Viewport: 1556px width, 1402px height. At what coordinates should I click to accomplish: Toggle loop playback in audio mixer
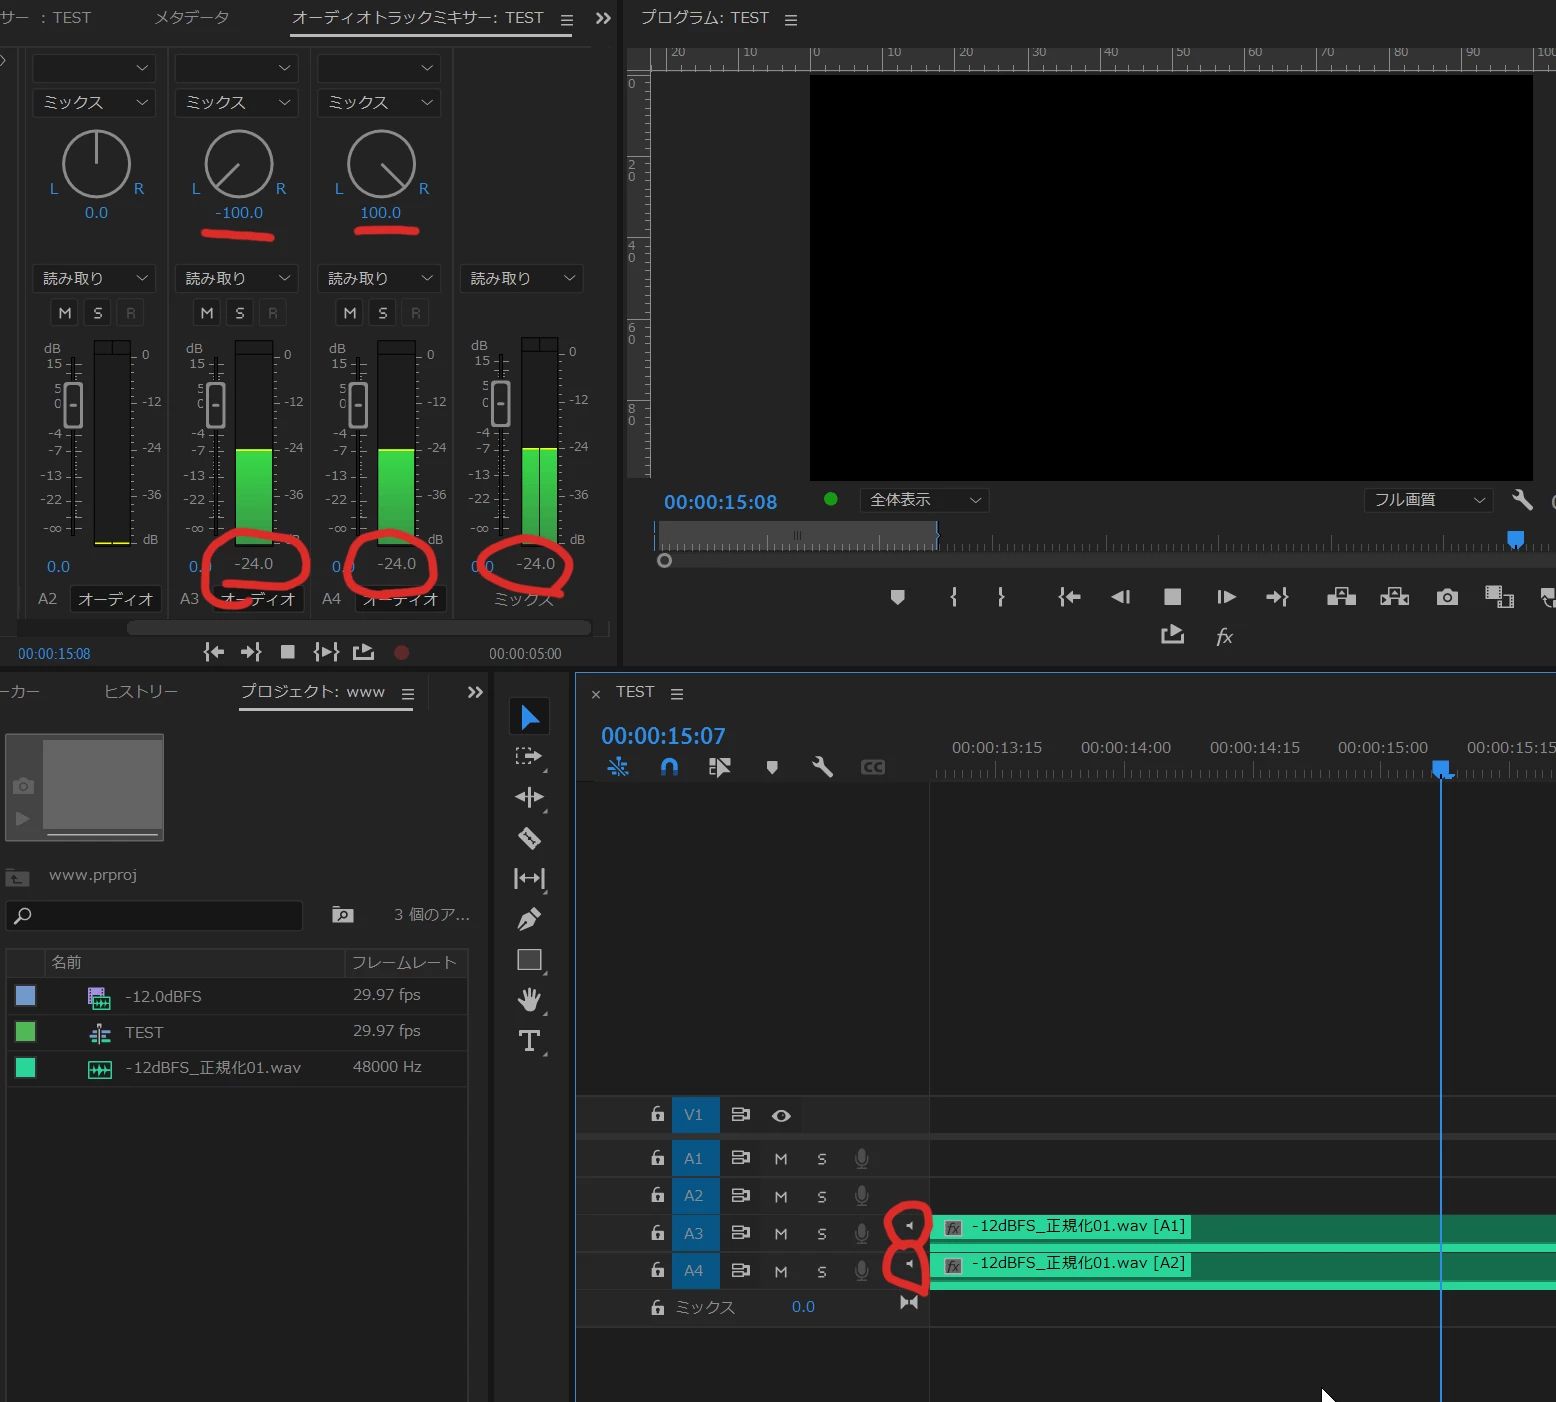(364, 652)
